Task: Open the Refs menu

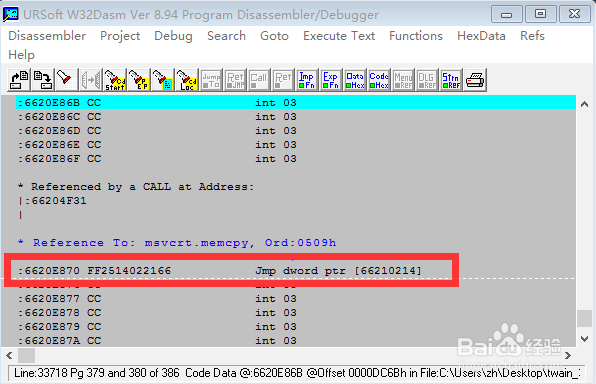Action: pos(533,36)
